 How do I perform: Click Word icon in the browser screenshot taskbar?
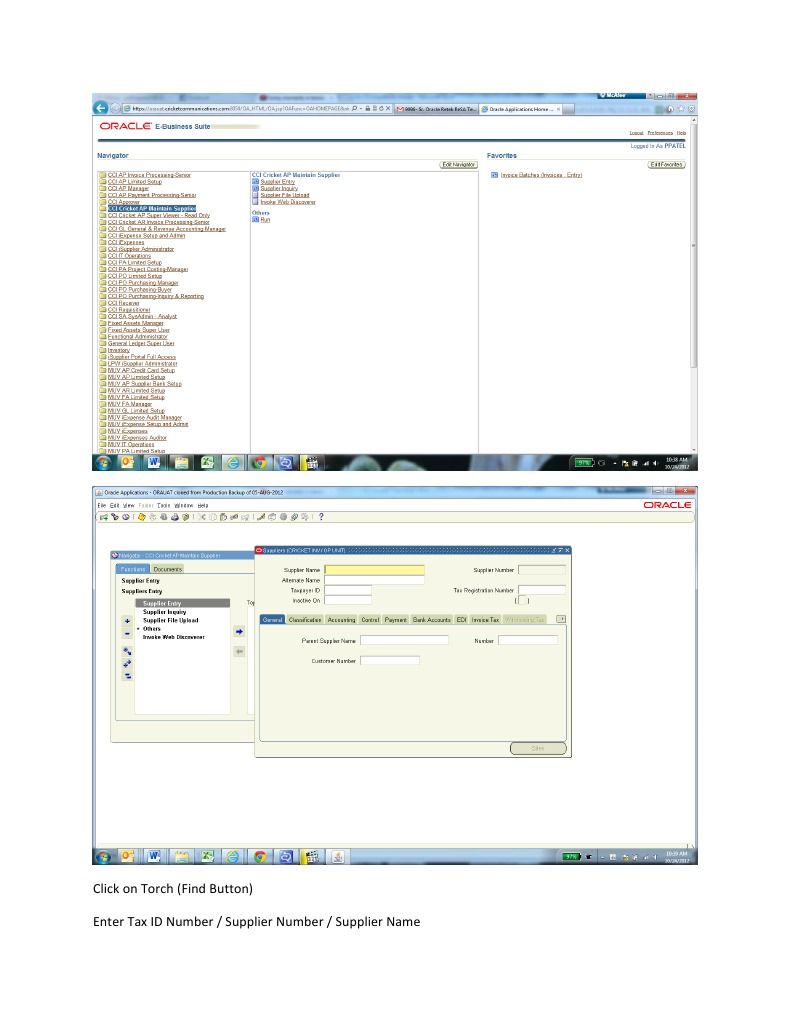154,463
